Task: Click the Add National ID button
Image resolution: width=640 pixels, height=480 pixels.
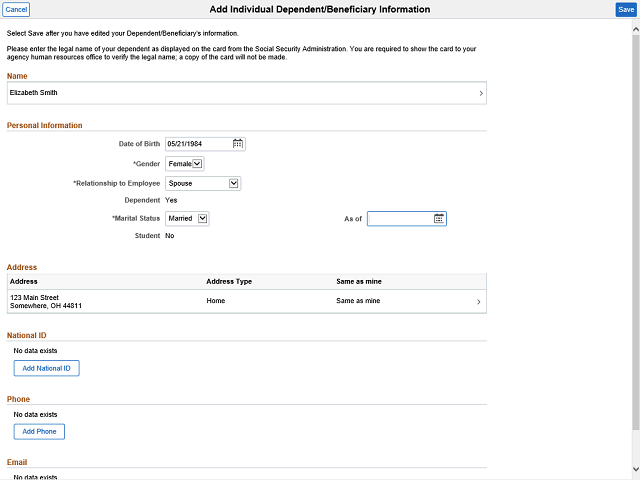Action: [47, 368]
